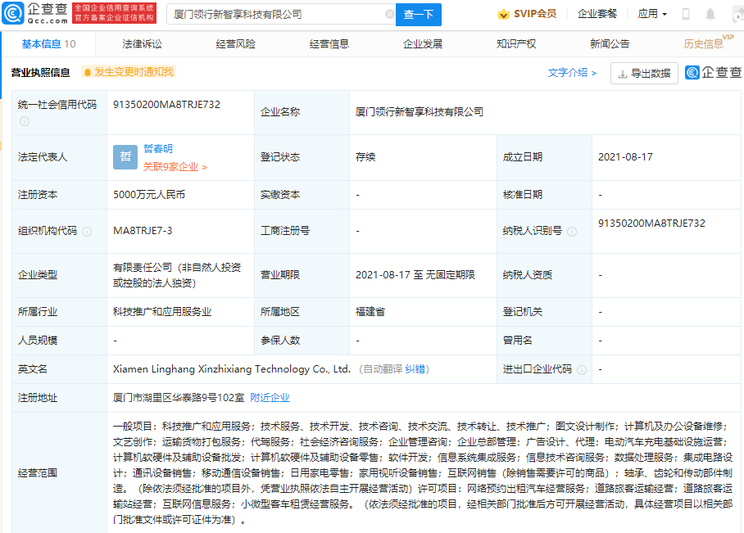The height and width of the screenshot is (533, 744).
Task: Click the Qcc.com logo
Action: [x=35, y=14]
